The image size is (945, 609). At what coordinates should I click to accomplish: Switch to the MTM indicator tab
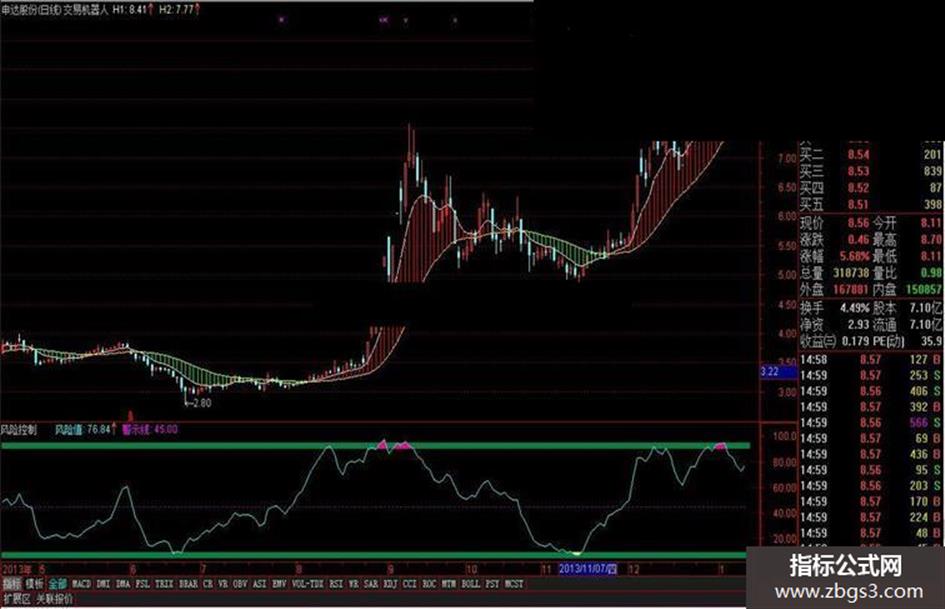click(448, 584)
